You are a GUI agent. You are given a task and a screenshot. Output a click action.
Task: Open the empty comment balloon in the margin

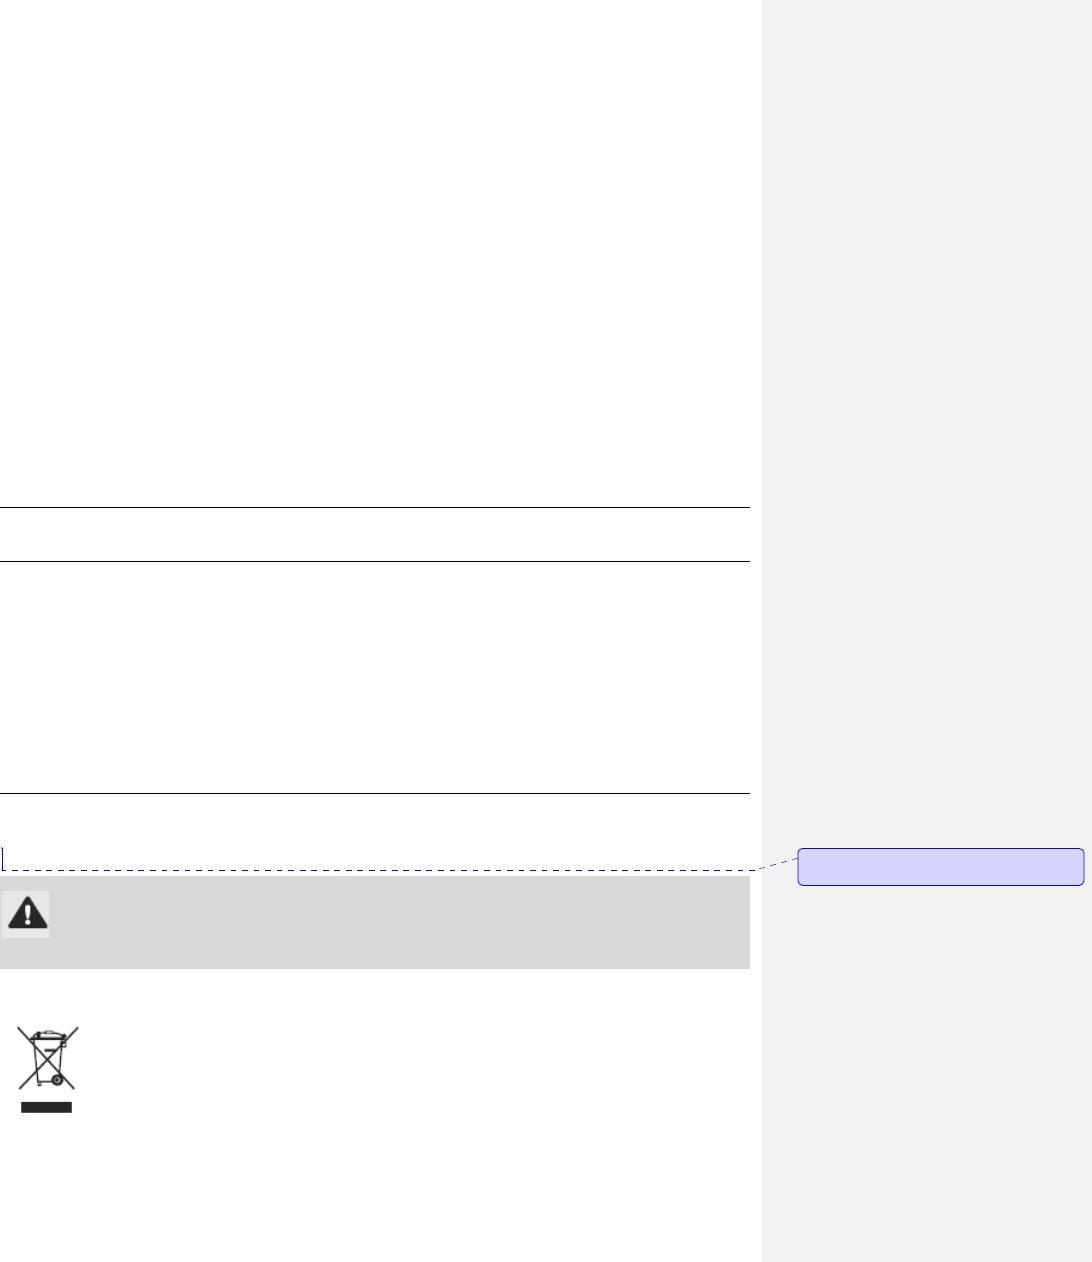click(941, 867)
